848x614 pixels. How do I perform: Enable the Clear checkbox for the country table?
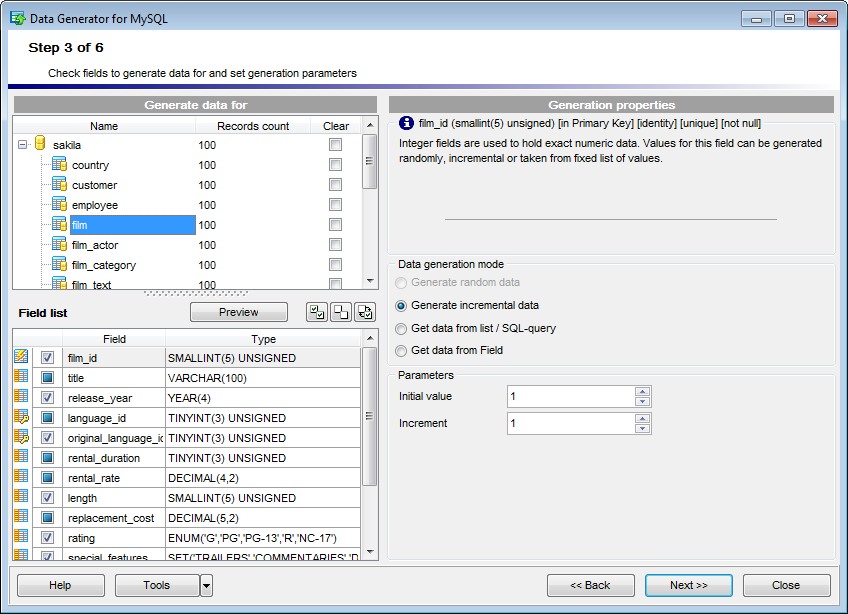tap(335, 164)
